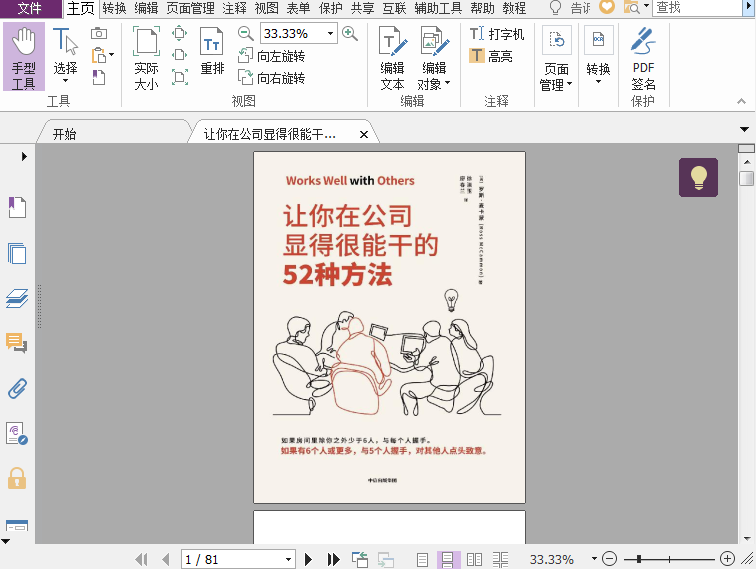Open the Layers panel in sidebar

[x=17, y=298]
